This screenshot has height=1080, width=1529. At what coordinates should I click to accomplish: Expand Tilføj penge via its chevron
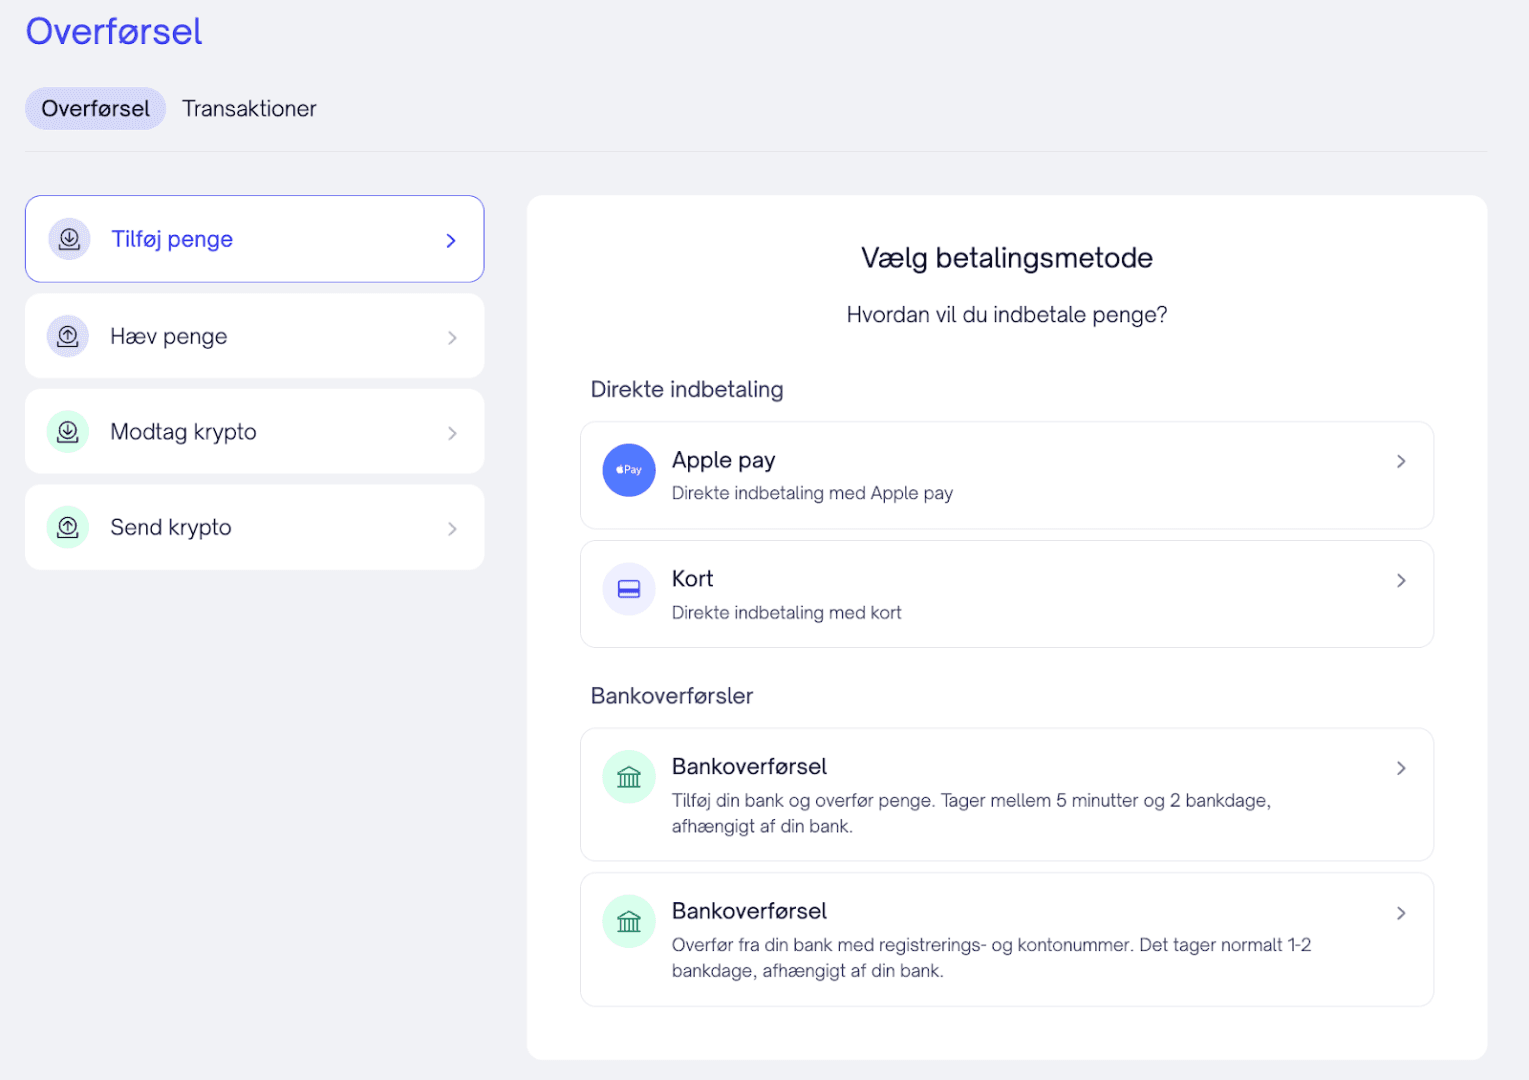click(x=451, y=241)
